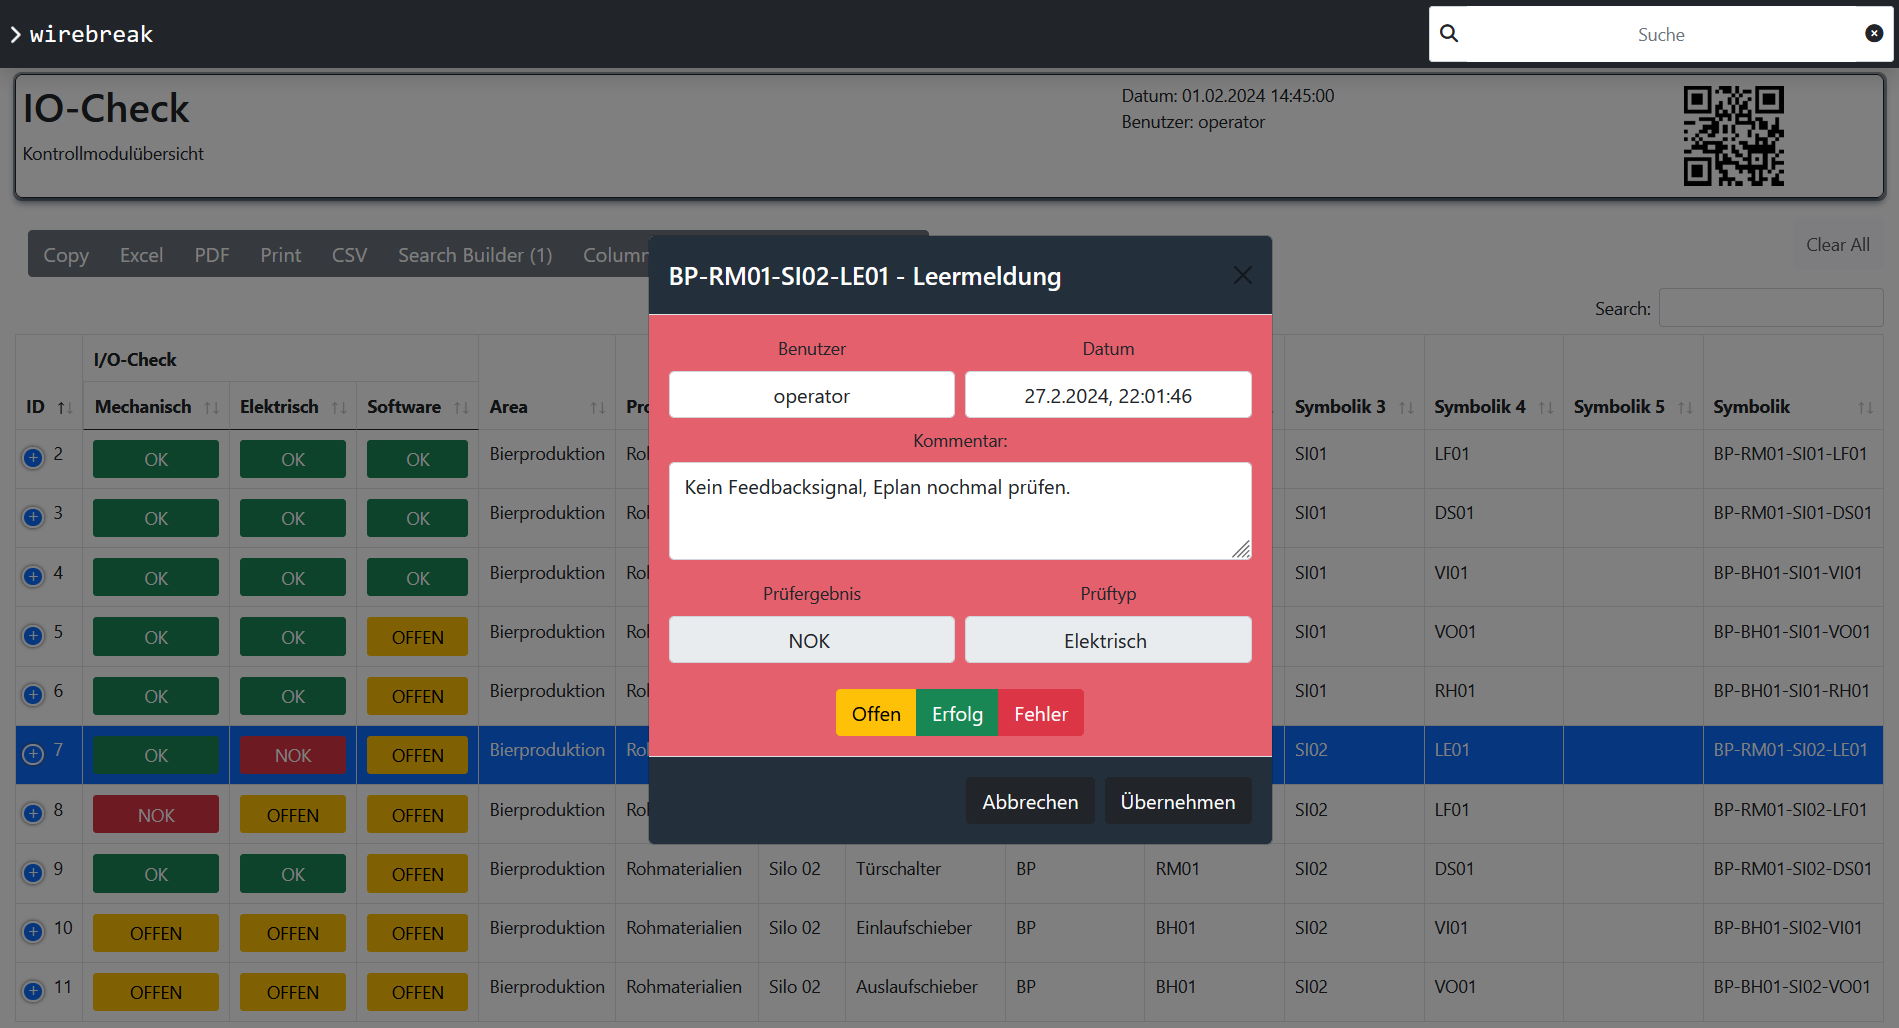Image resolution: width=1899 pixels, height=1028 pixels.
Task: Sort the Elektrisch column
Action: (x=339, y=408)
